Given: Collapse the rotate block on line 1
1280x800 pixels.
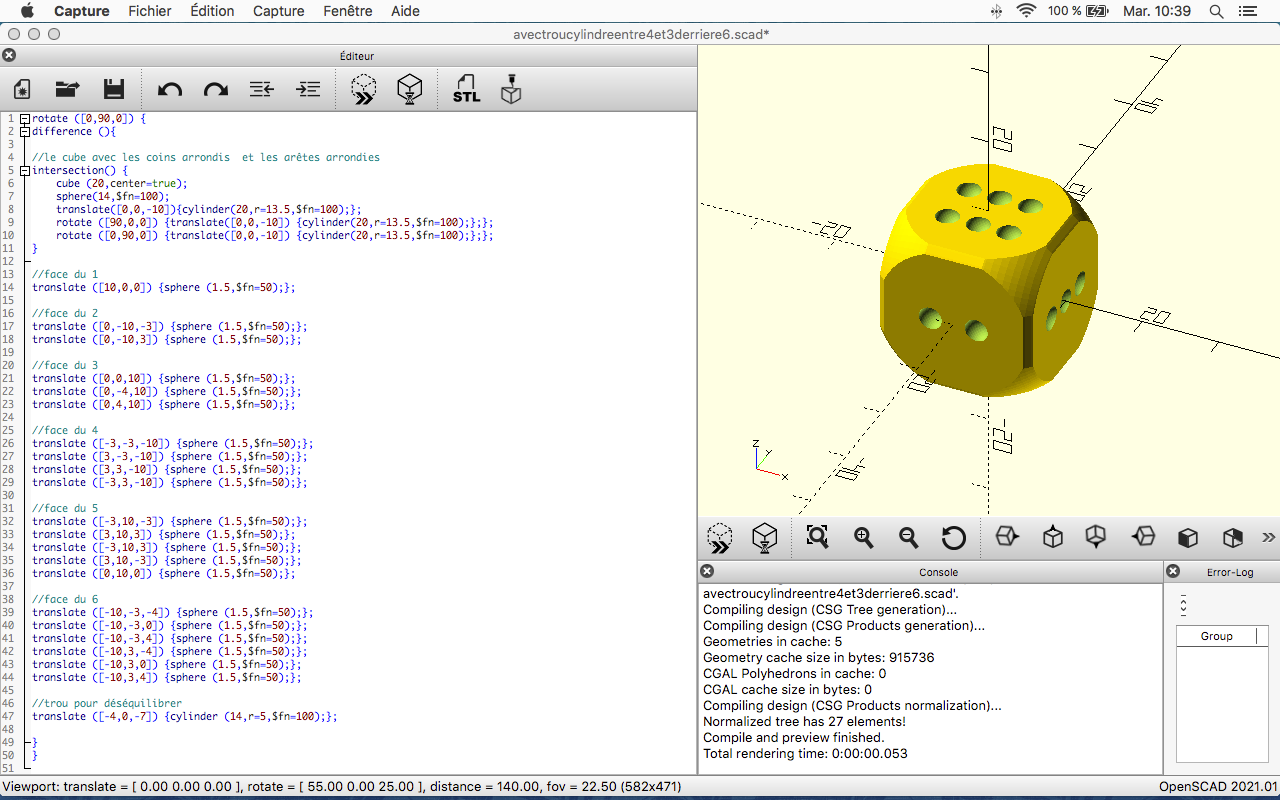Looking at the screenshot, I should [x=25, y=119].
